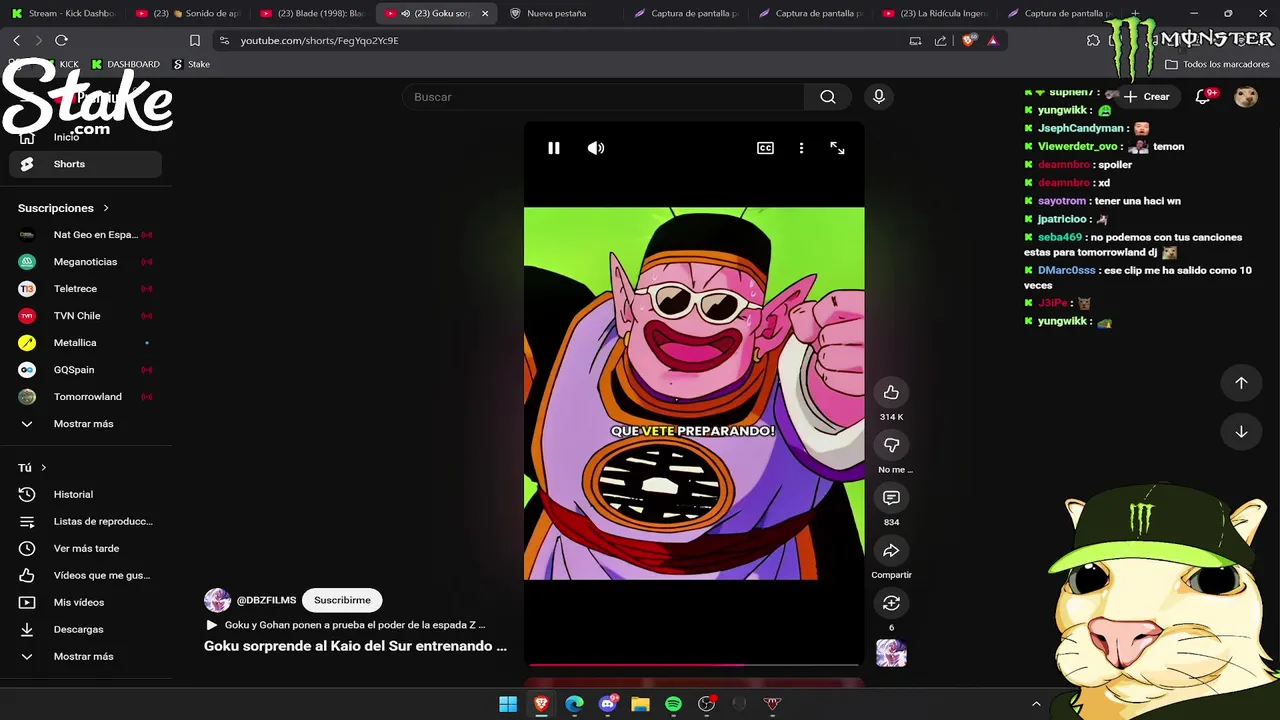Bookmark this page with the bookmark icon
The width and height of the screenshot is (1280, 720).
coord(195,40)
